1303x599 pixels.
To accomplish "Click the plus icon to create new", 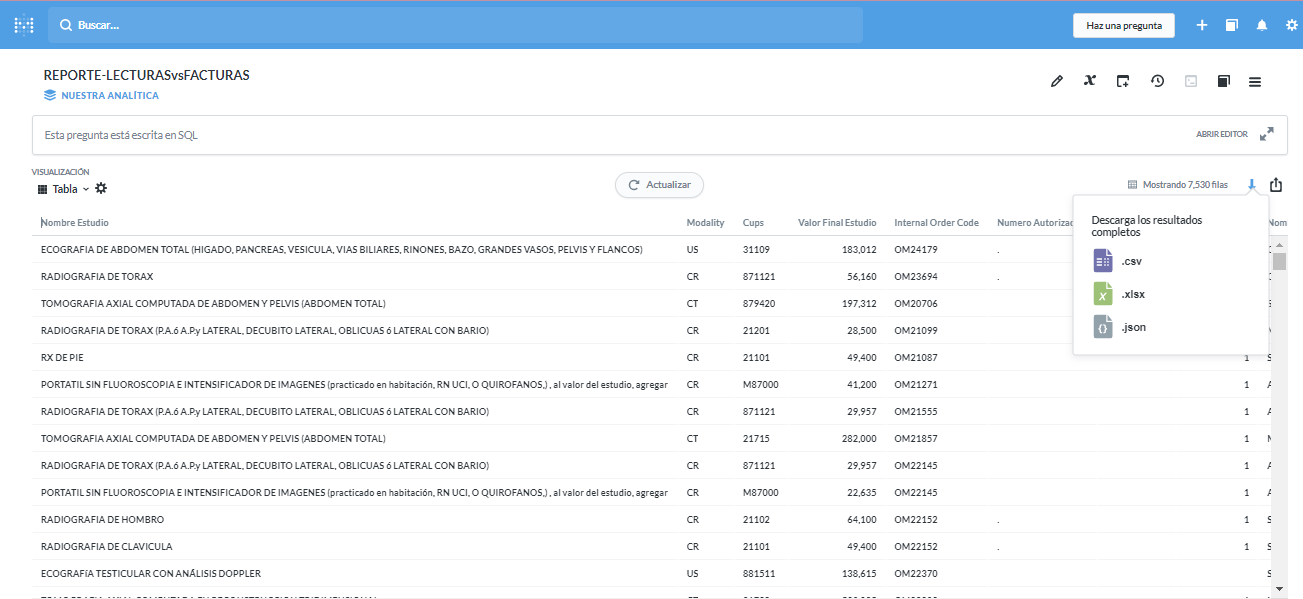I will tap(1202, 25).
